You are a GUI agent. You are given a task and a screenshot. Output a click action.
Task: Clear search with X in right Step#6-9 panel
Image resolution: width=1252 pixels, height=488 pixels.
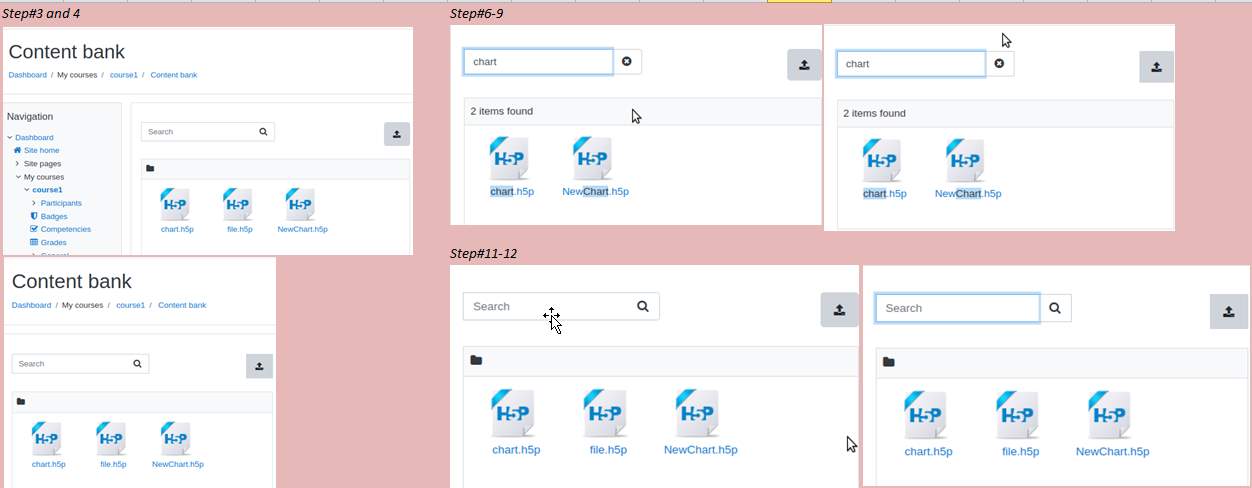(999, 64)
